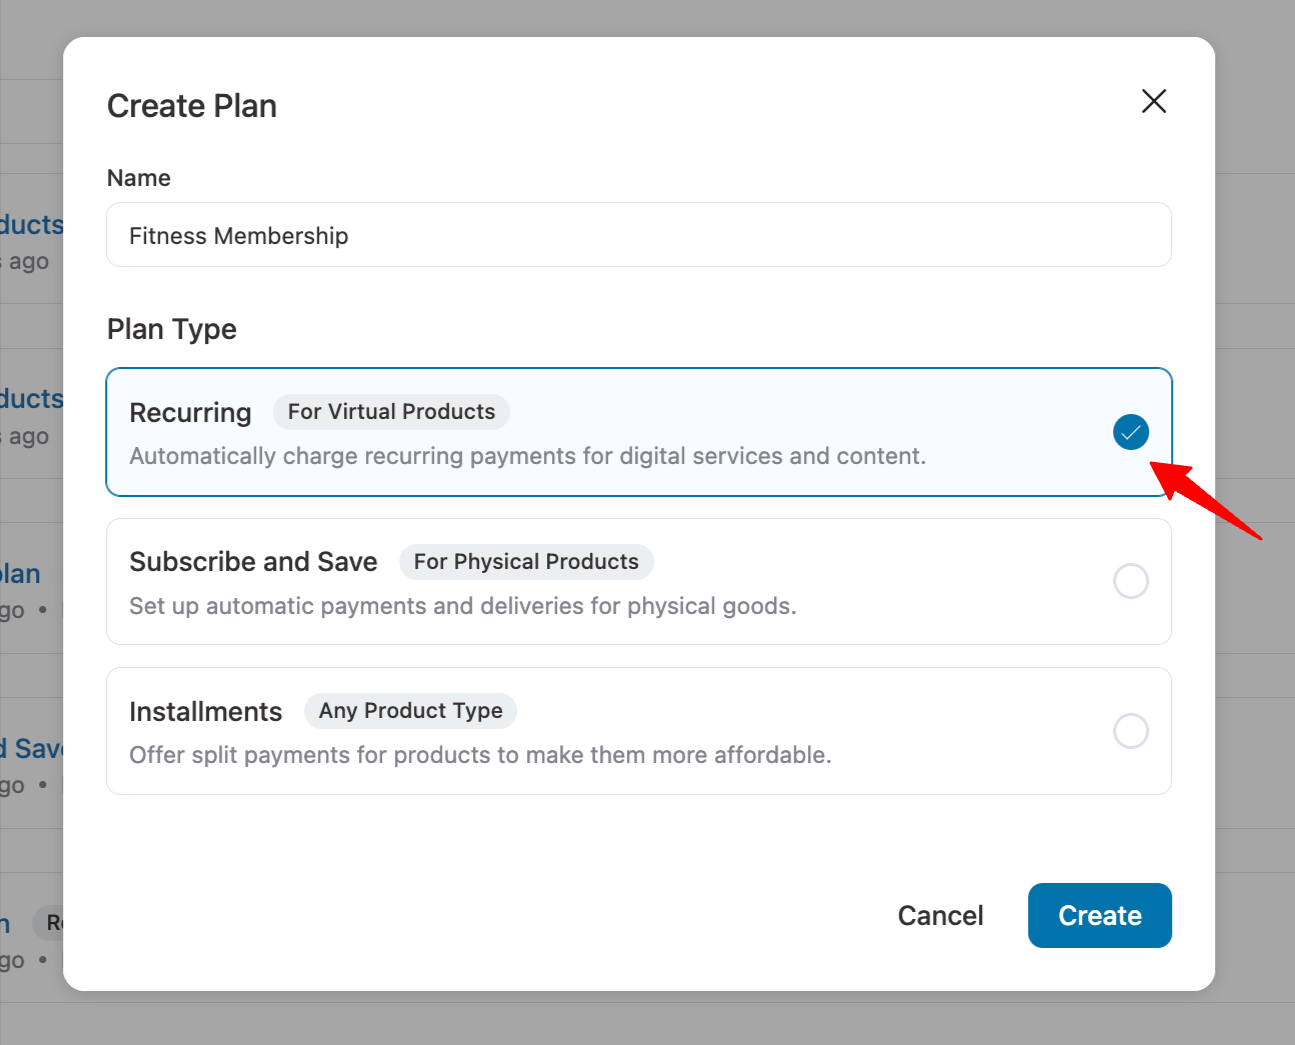Viewport: 1295px width, 1045px height.
Task: Click the For Physical Products badge
Action: click(x=526, y=561)
